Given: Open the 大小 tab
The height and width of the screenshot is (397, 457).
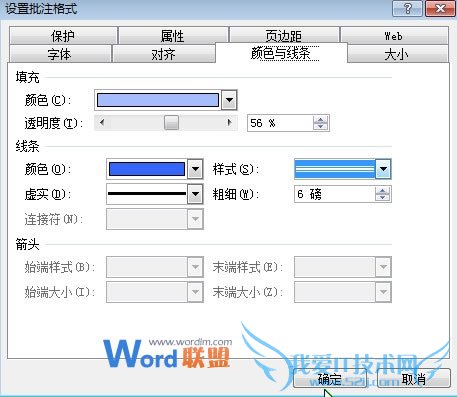Looking at the screenshot, I should coord(397,54).
